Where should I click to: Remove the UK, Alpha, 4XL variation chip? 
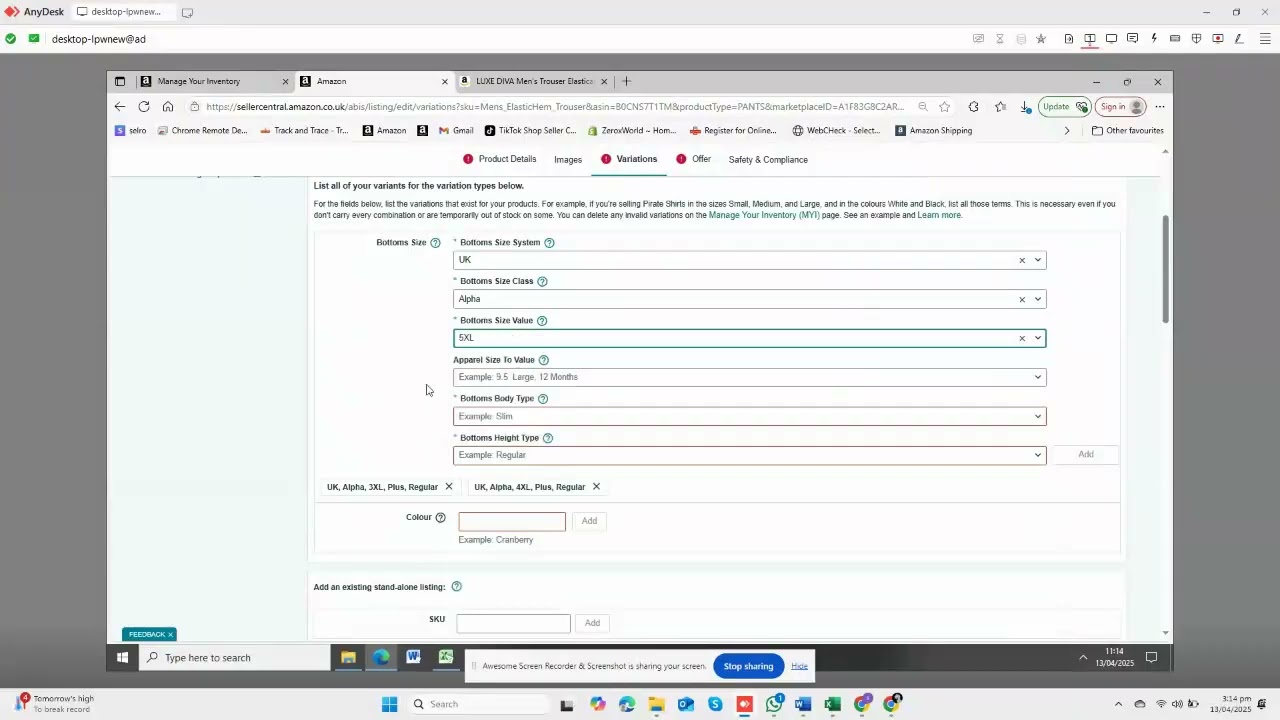click(596, 487)
